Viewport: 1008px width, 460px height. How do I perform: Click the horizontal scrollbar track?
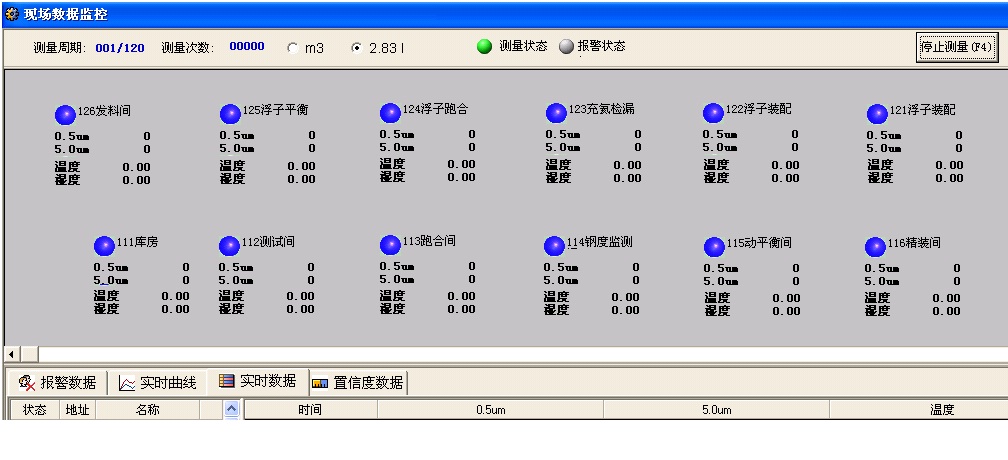coord(523,354)
